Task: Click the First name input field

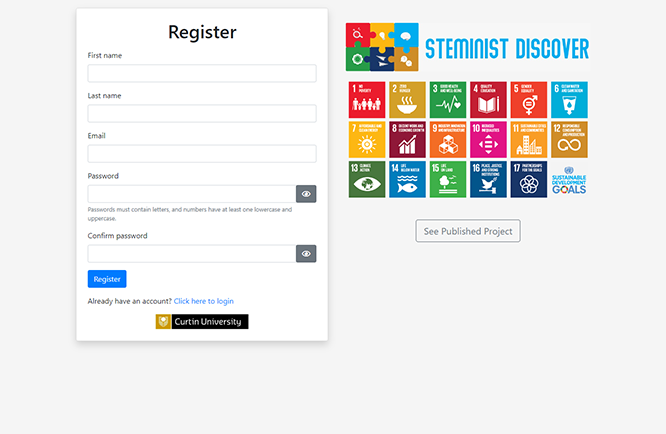Action: pos(202,73)
